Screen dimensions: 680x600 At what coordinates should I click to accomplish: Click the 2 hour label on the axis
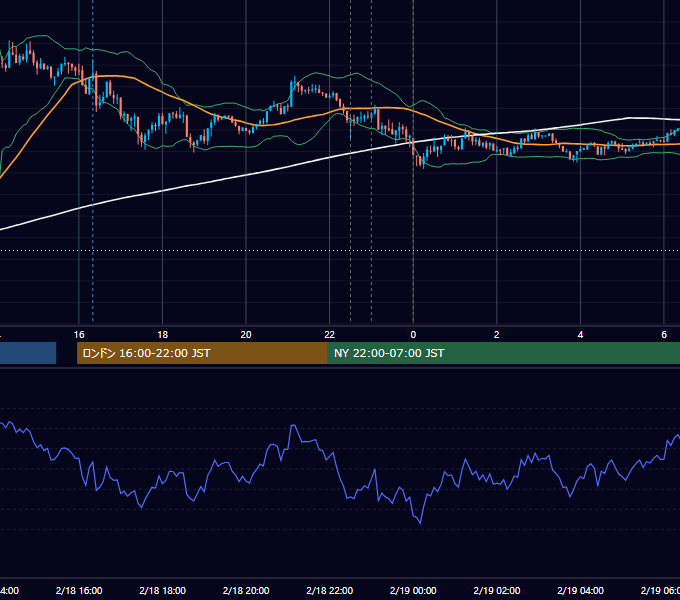pos(497,335)
